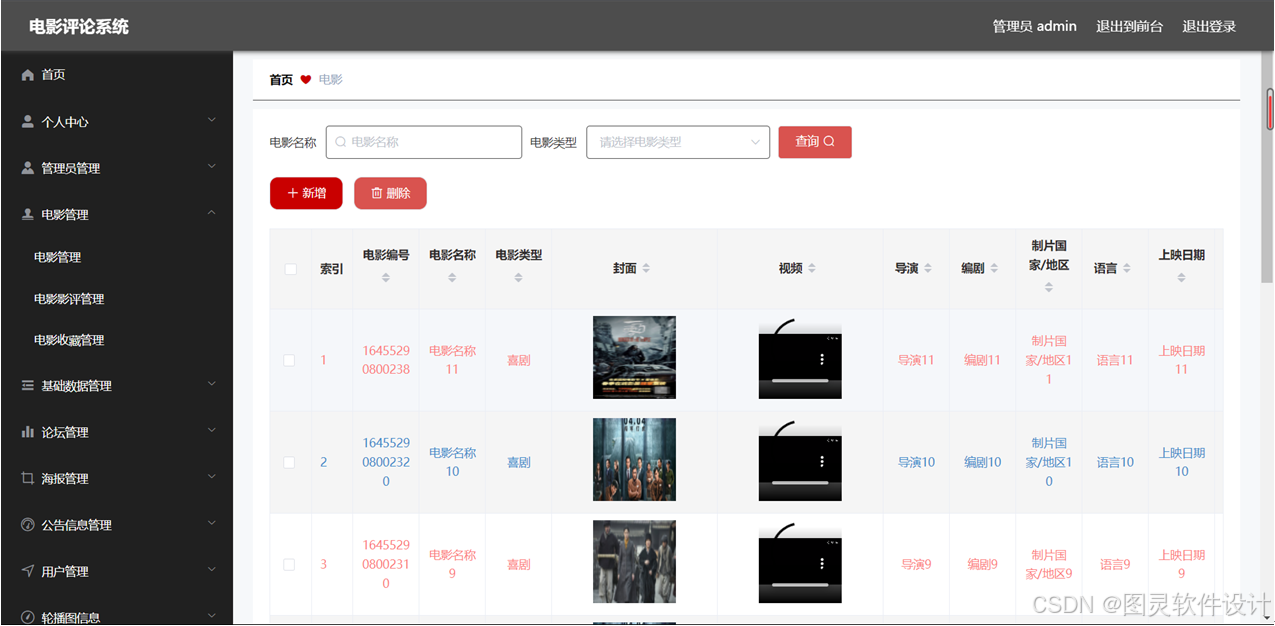Open video options menu for 电影名称10

[x=822, y=461]
